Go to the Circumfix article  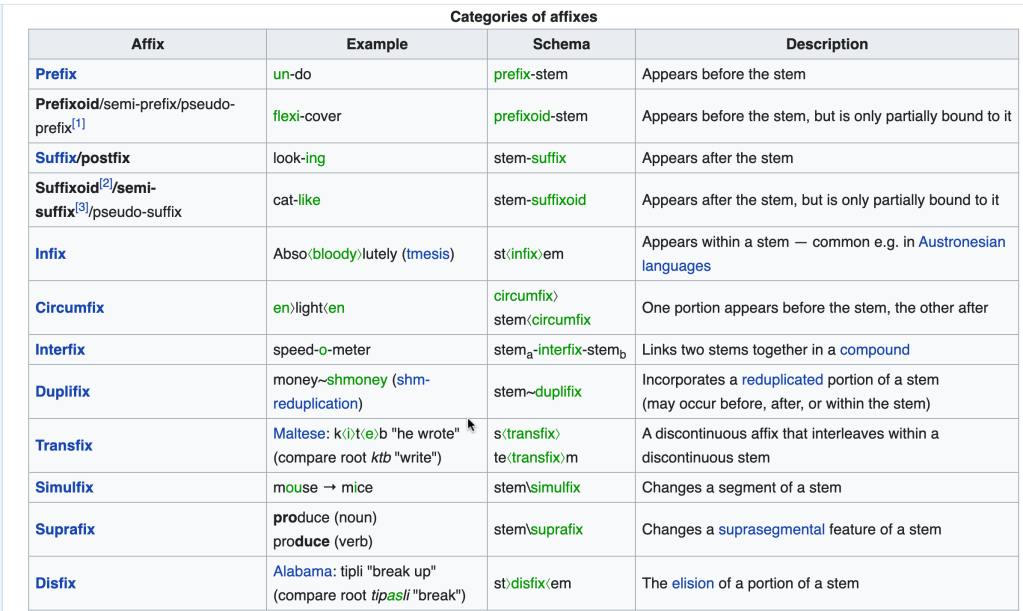69,308
